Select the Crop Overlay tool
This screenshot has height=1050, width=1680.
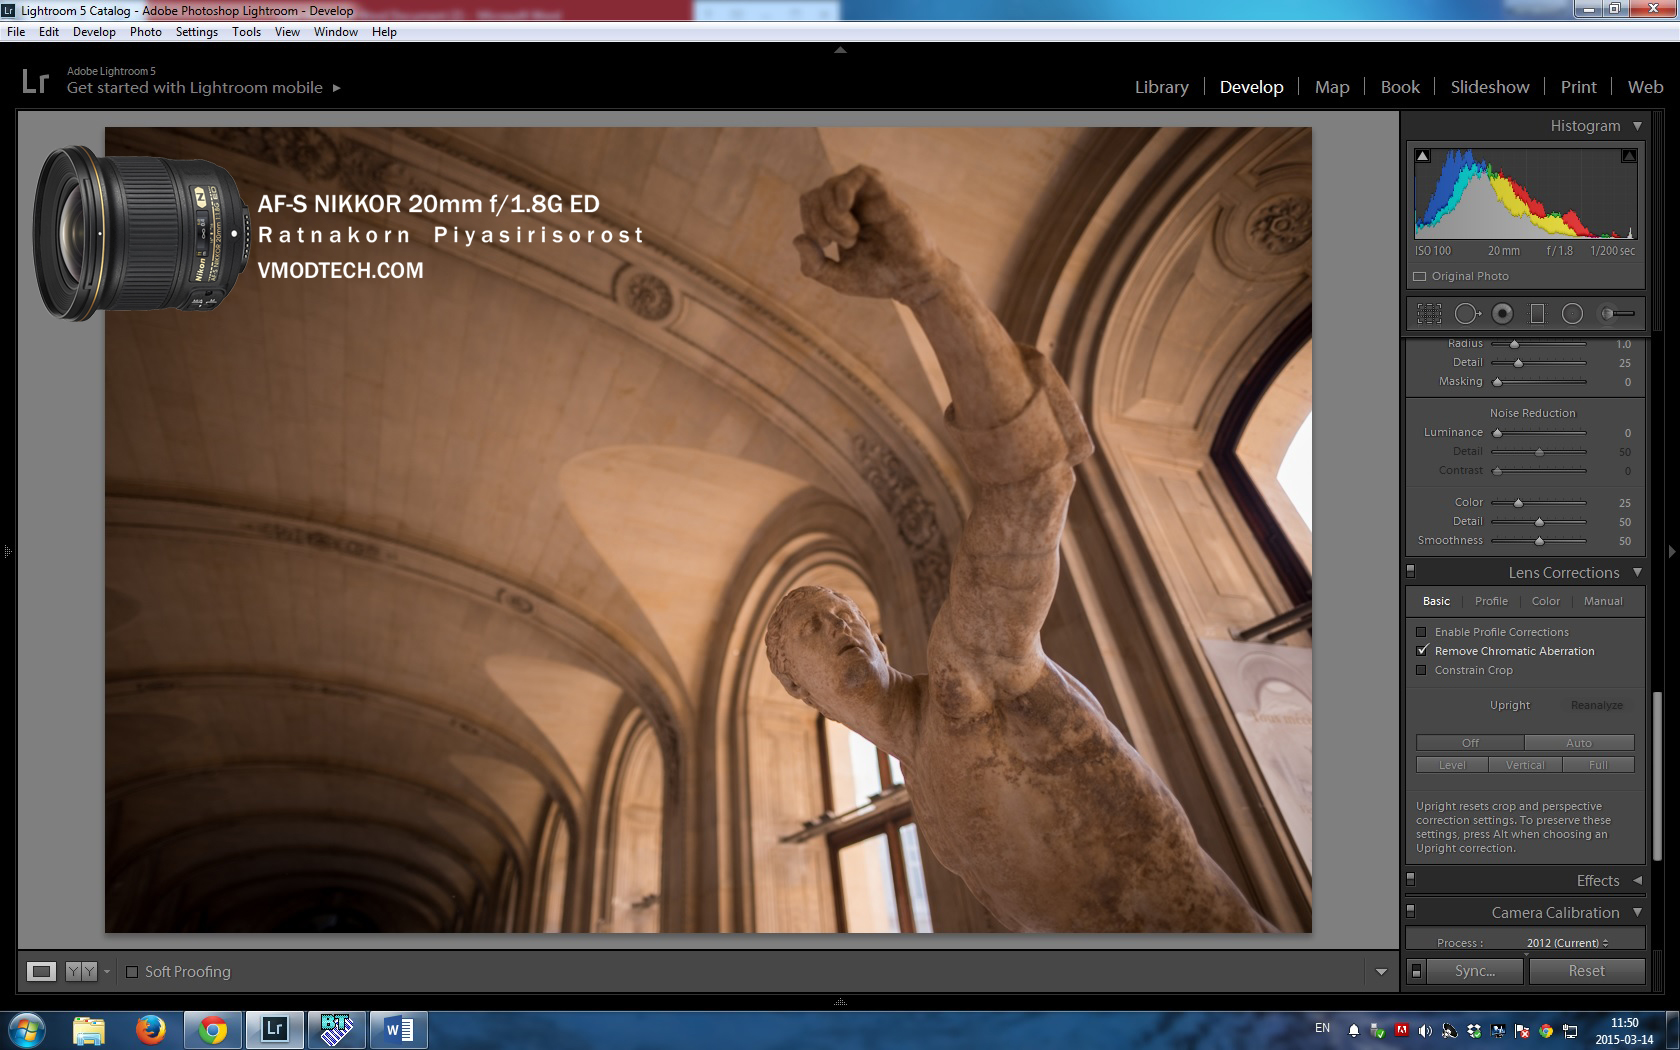point(1429,314)
